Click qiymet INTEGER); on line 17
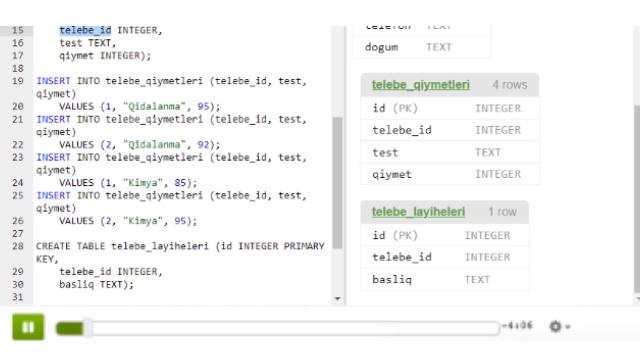Image resolution: width=640 pixels, height=360 pixels. pyautogui.click(x=105, y=56)
